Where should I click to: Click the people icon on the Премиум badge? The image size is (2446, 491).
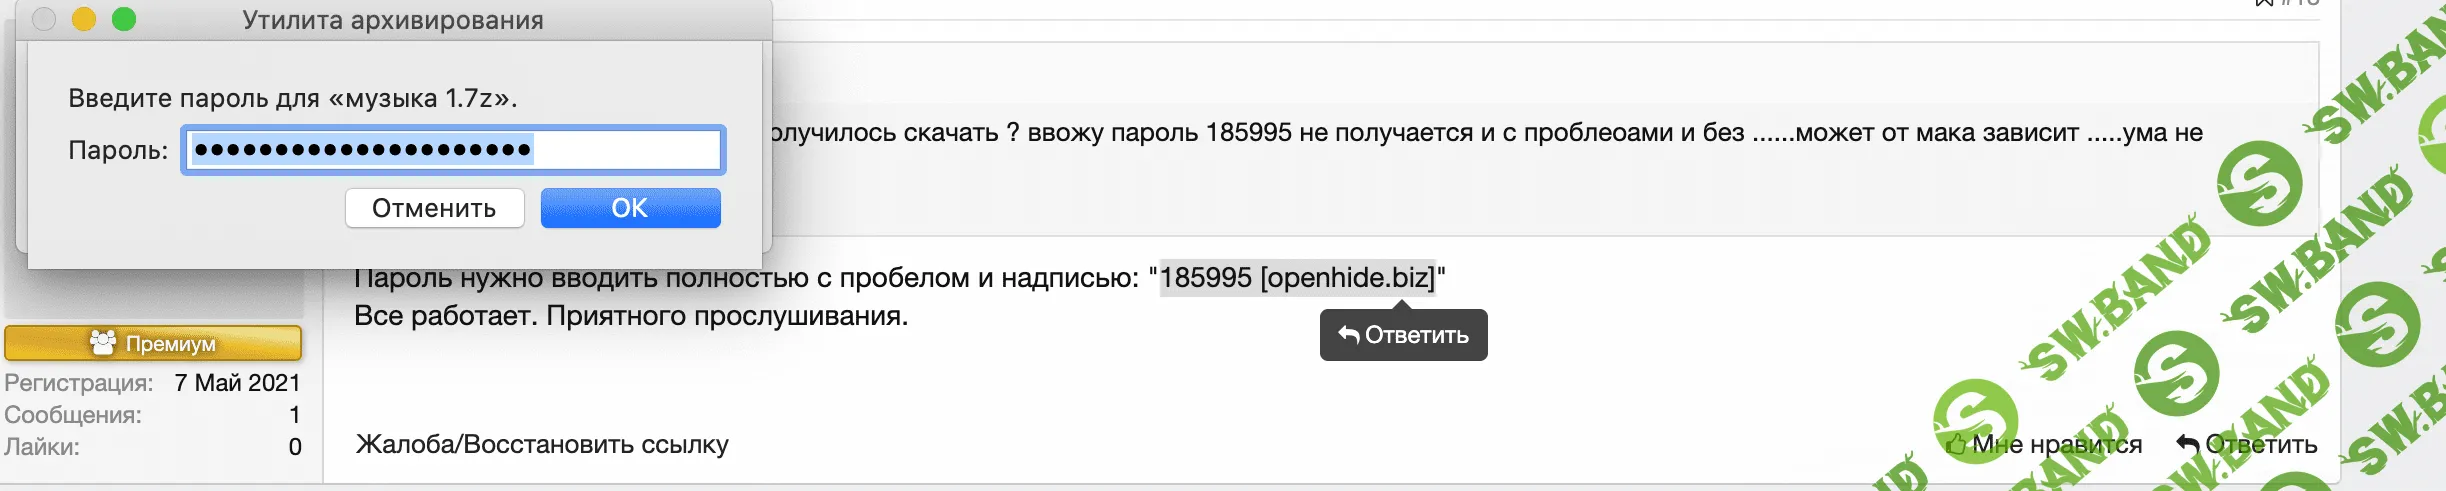tap(103, 343)
